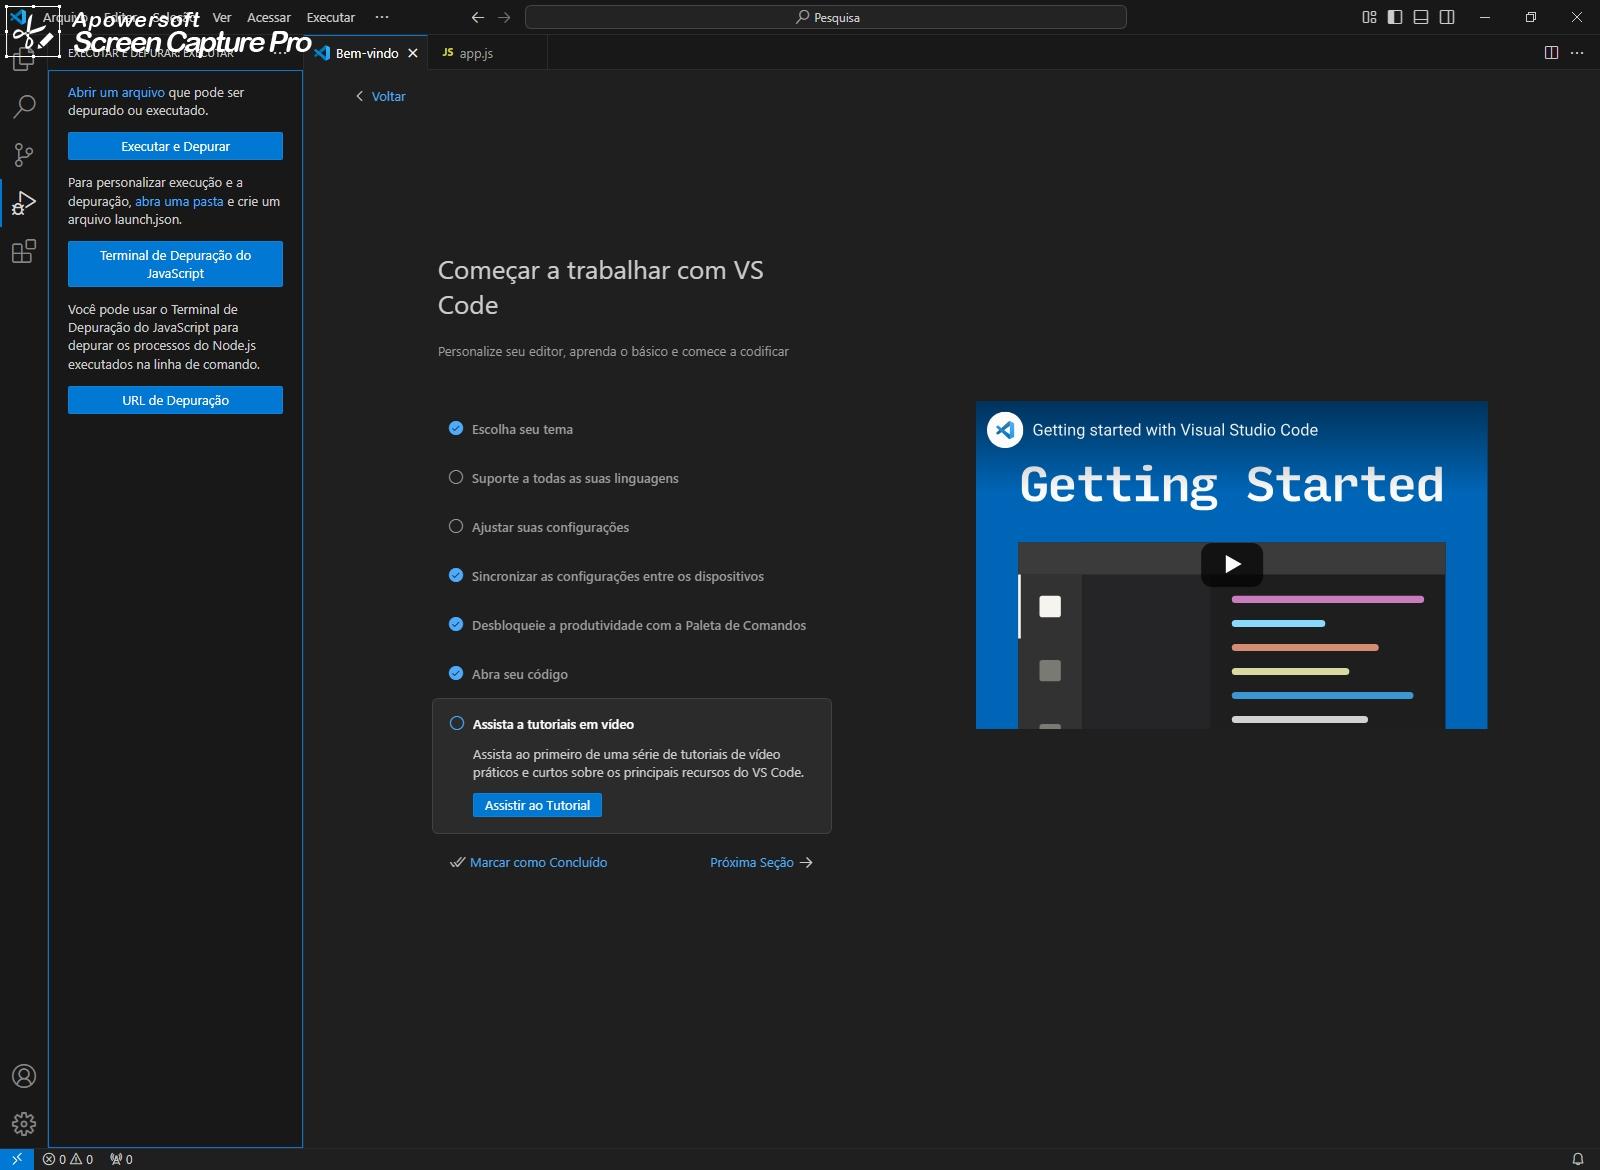The height and width of the screenshot is (1170, 1600).
Task: Open the Run and Debug view
Action: [24, 203]
